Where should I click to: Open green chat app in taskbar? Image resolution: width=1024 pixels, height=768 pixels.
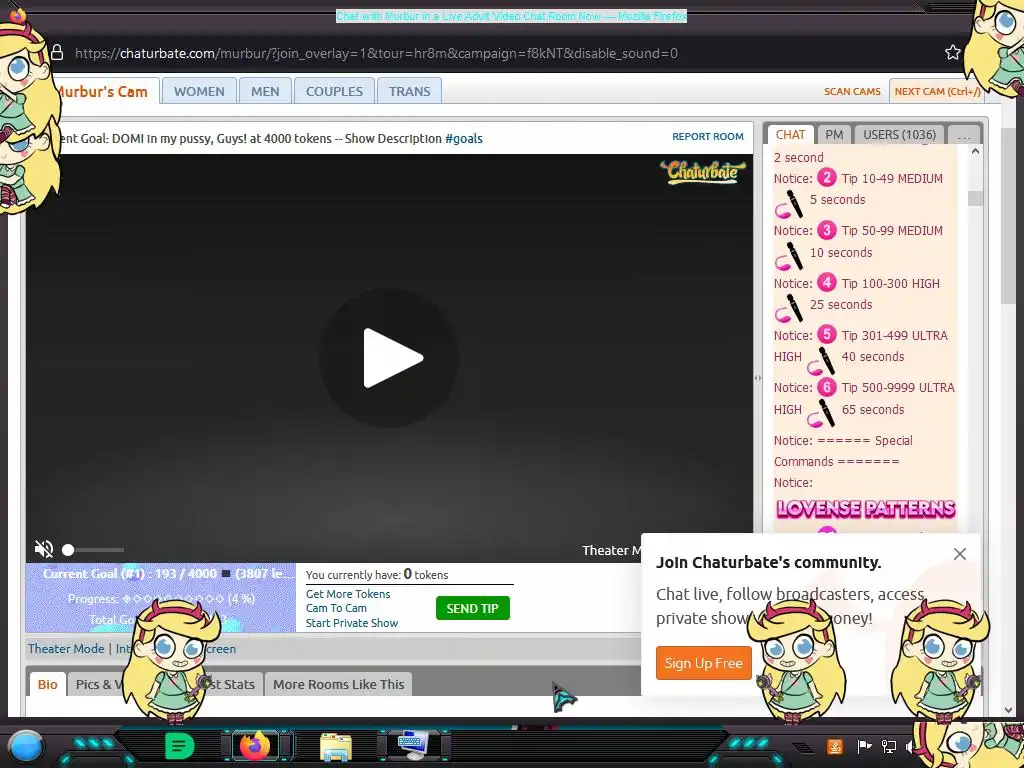179,746
